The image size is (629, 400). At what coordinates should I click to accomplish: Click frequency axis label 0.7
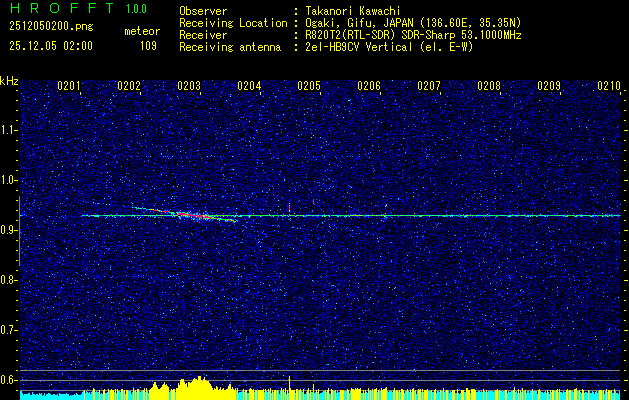8,330
